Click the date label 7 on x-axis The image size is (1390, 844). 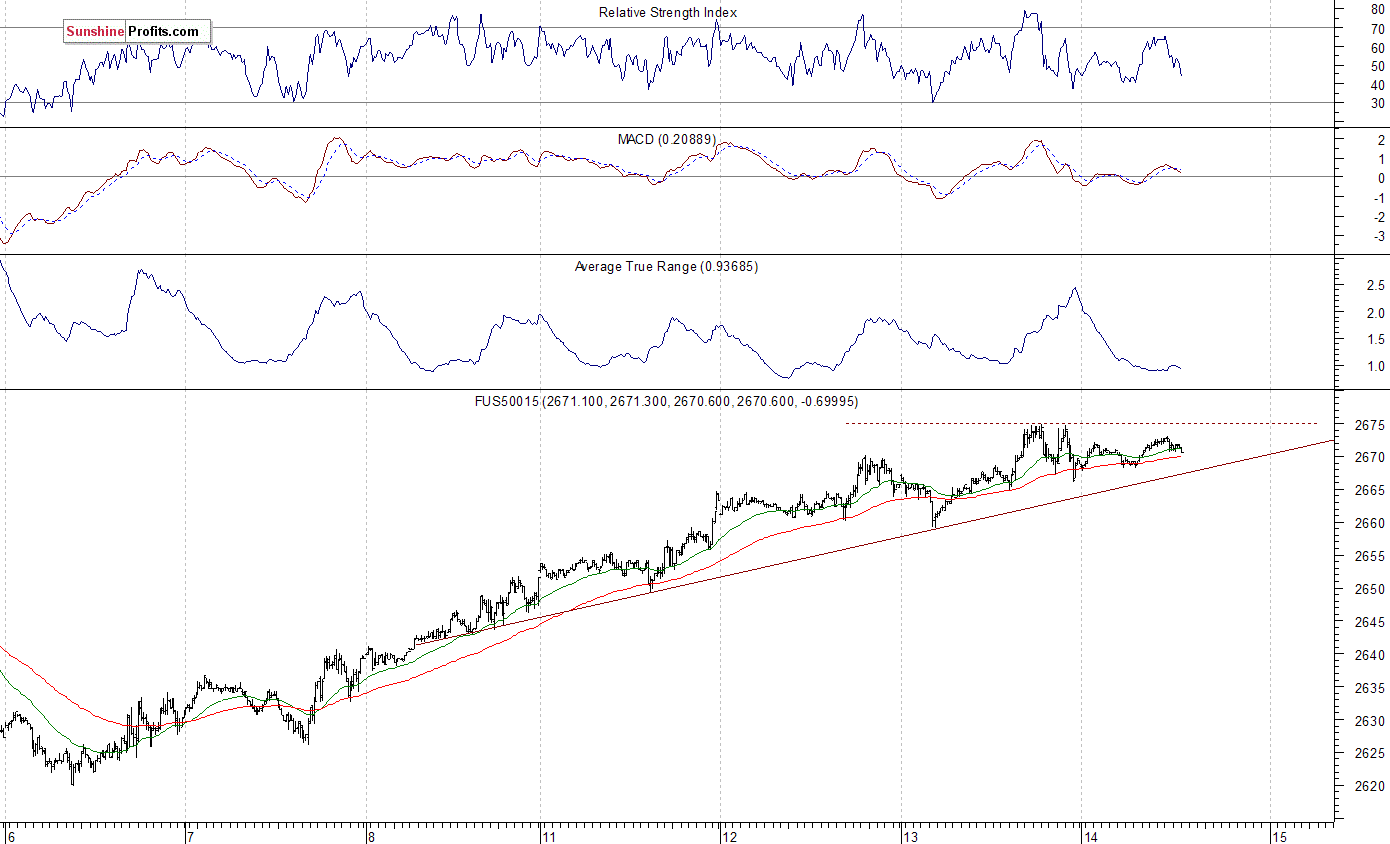189,836
